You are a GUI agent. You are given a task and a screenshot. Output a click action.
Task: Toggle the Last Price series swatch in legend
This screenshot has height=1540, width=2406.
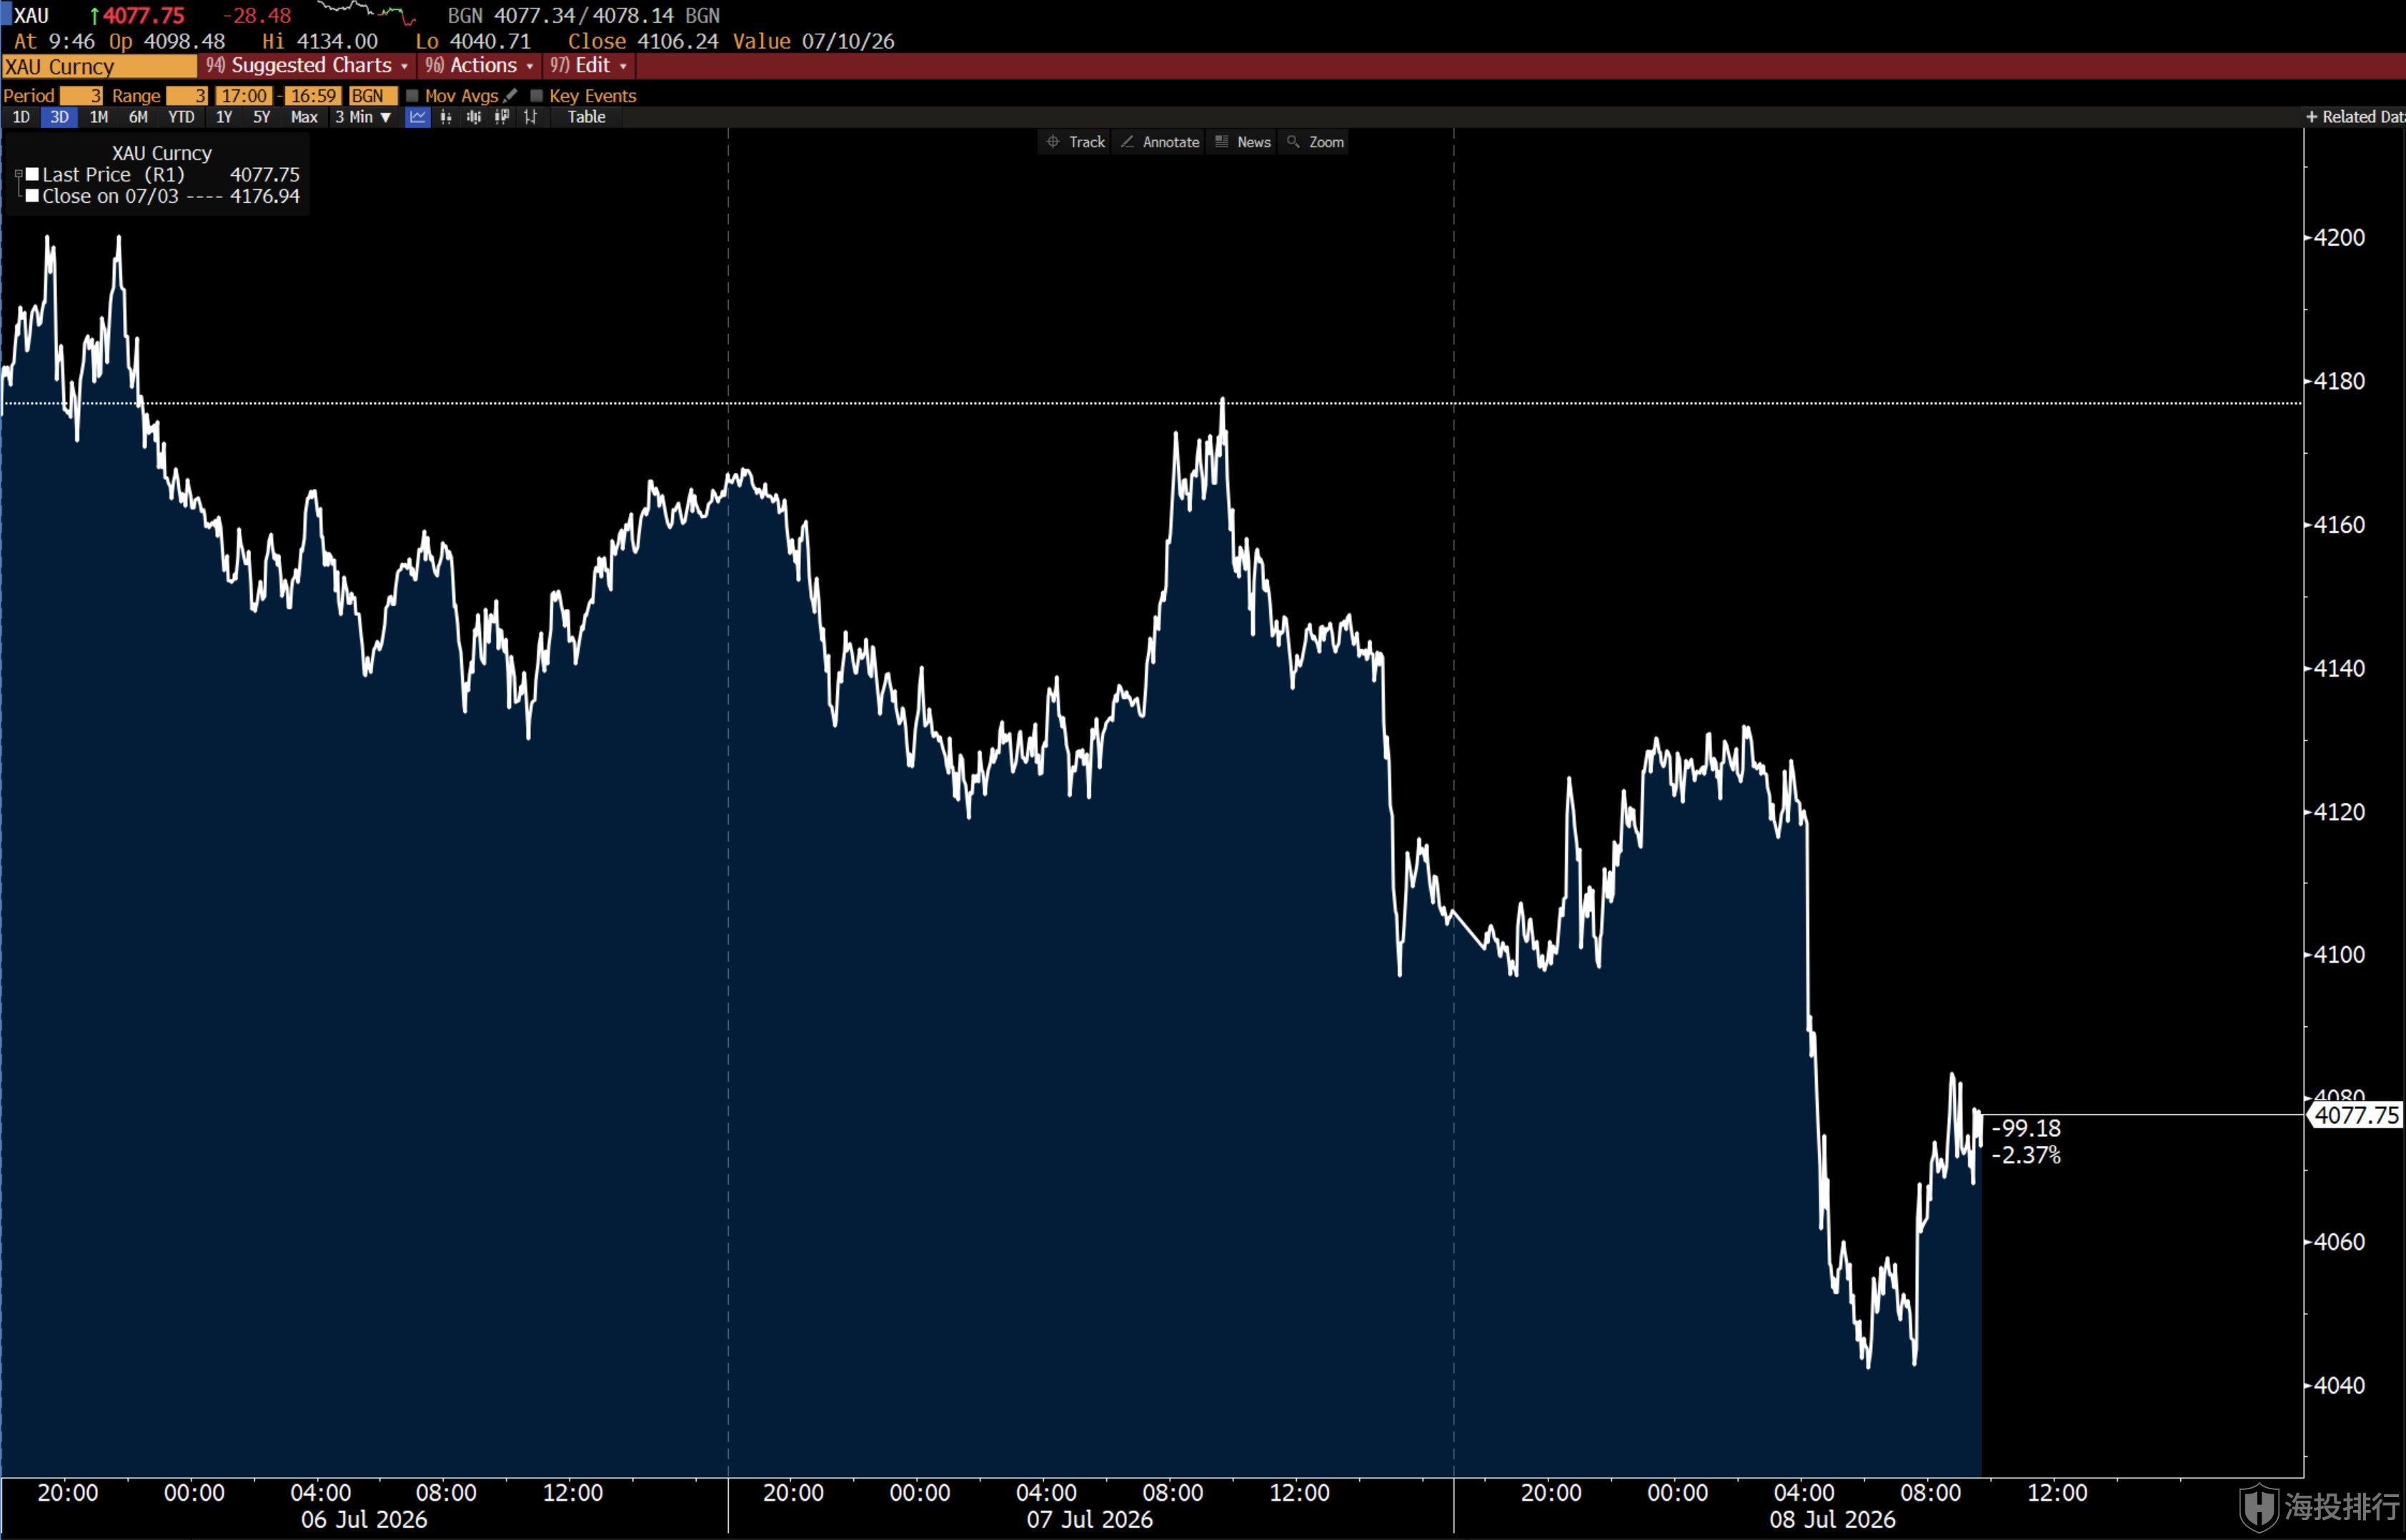(32, 174)
